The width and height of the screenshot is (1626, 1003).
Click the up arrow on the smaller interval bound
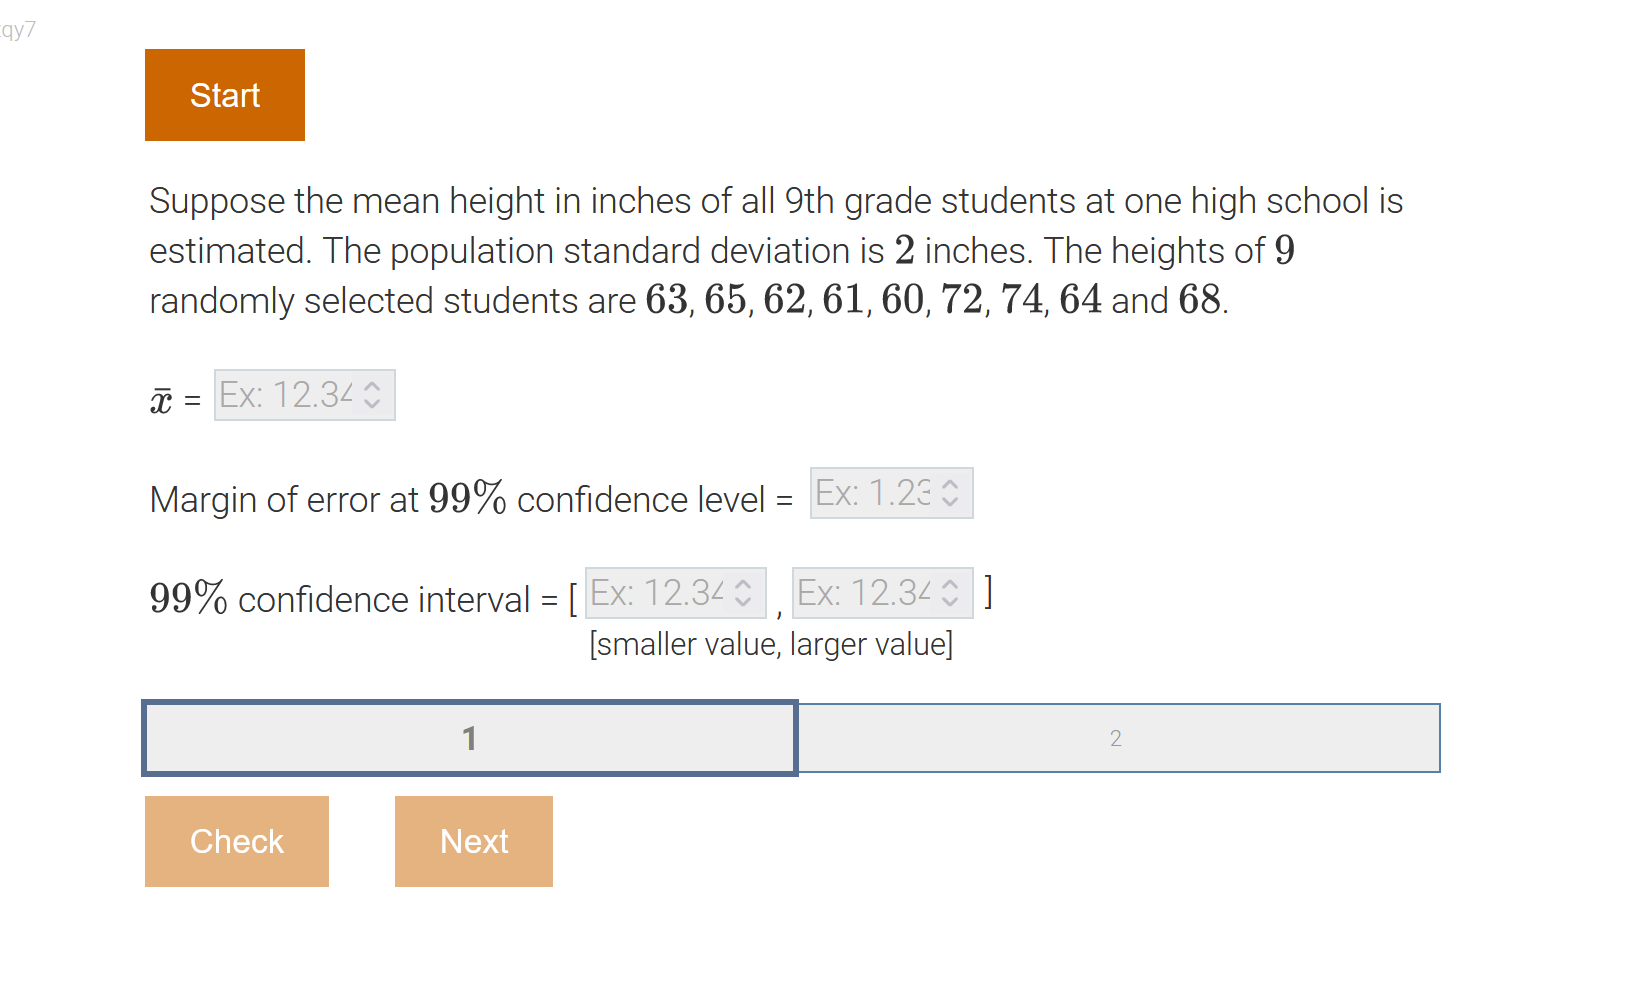(x=742, y=585)
